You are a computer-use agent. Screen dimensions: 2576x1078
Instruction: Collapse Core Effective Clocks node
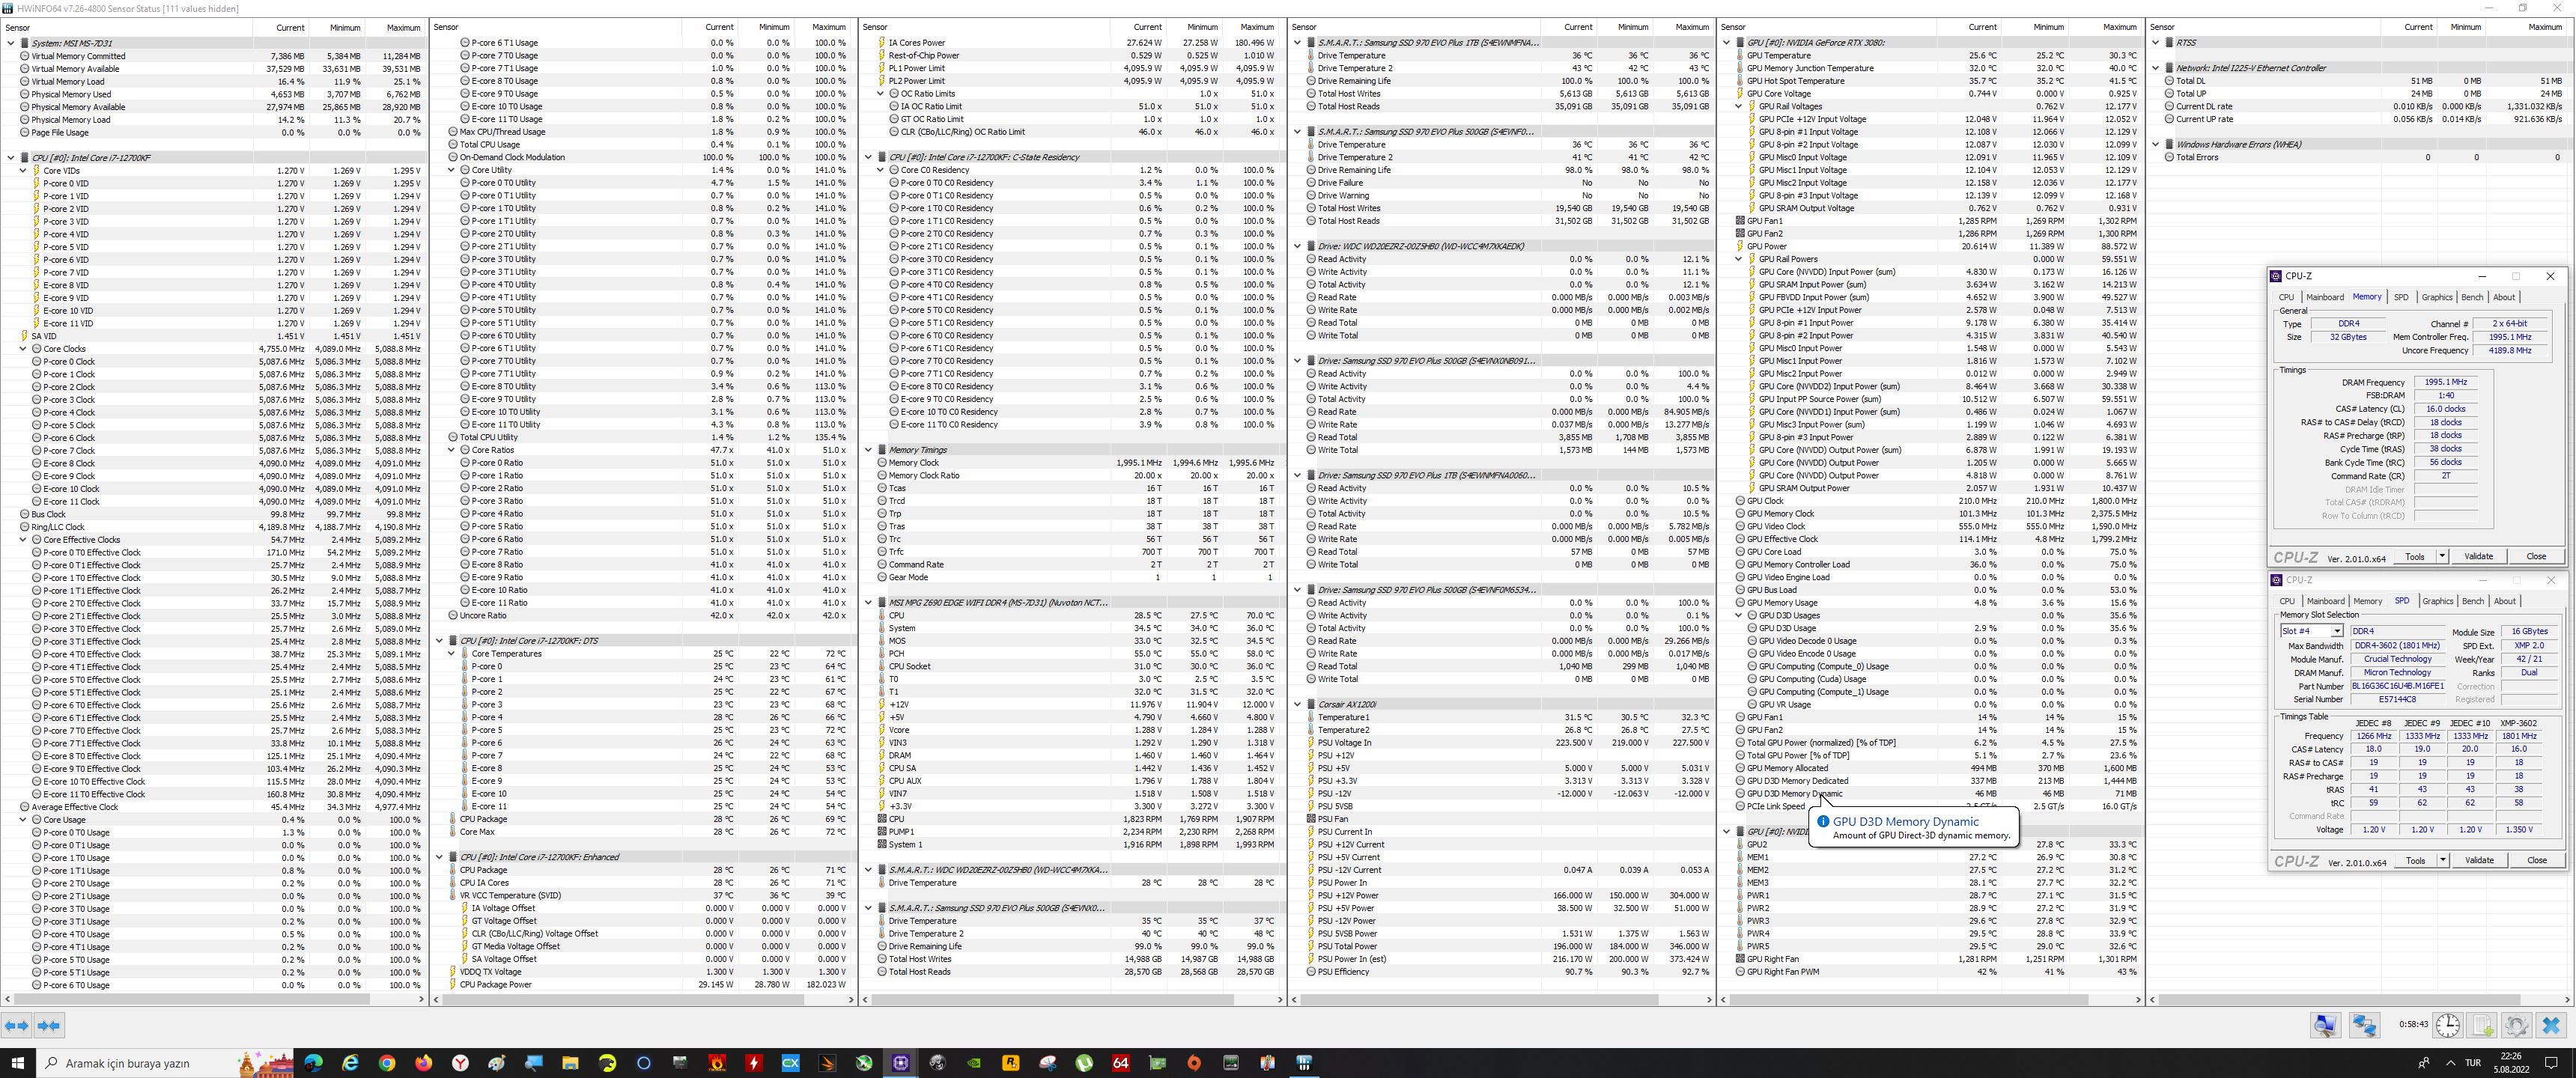coord(23,539)
